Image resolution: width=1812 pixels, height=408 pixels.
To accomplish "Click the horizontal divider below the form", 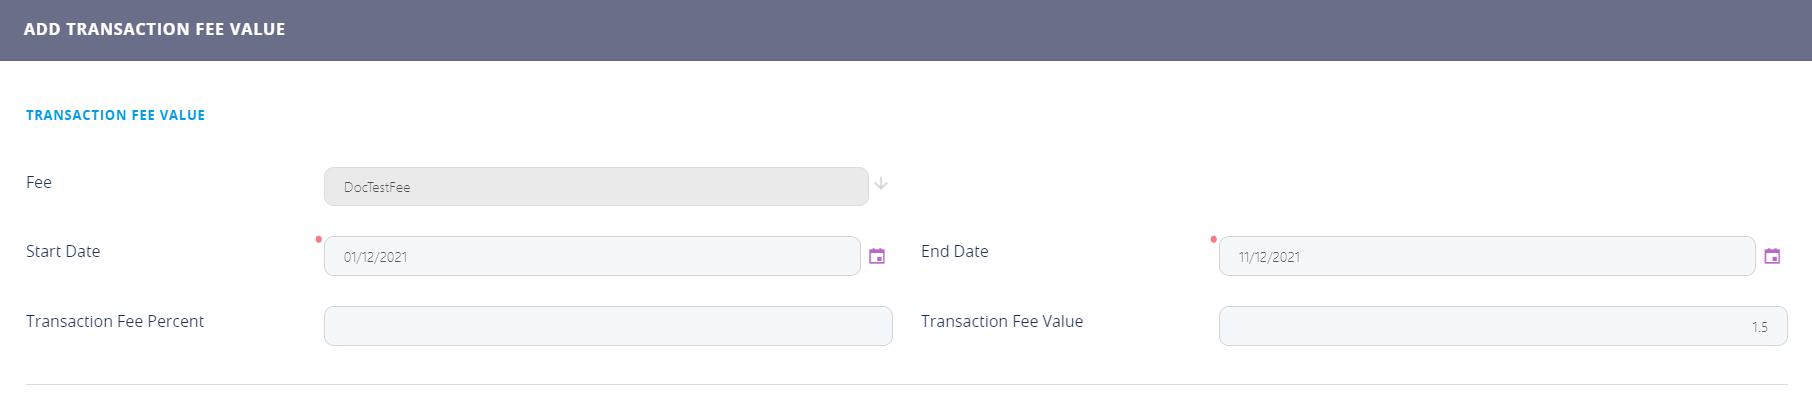I will 906,385.
